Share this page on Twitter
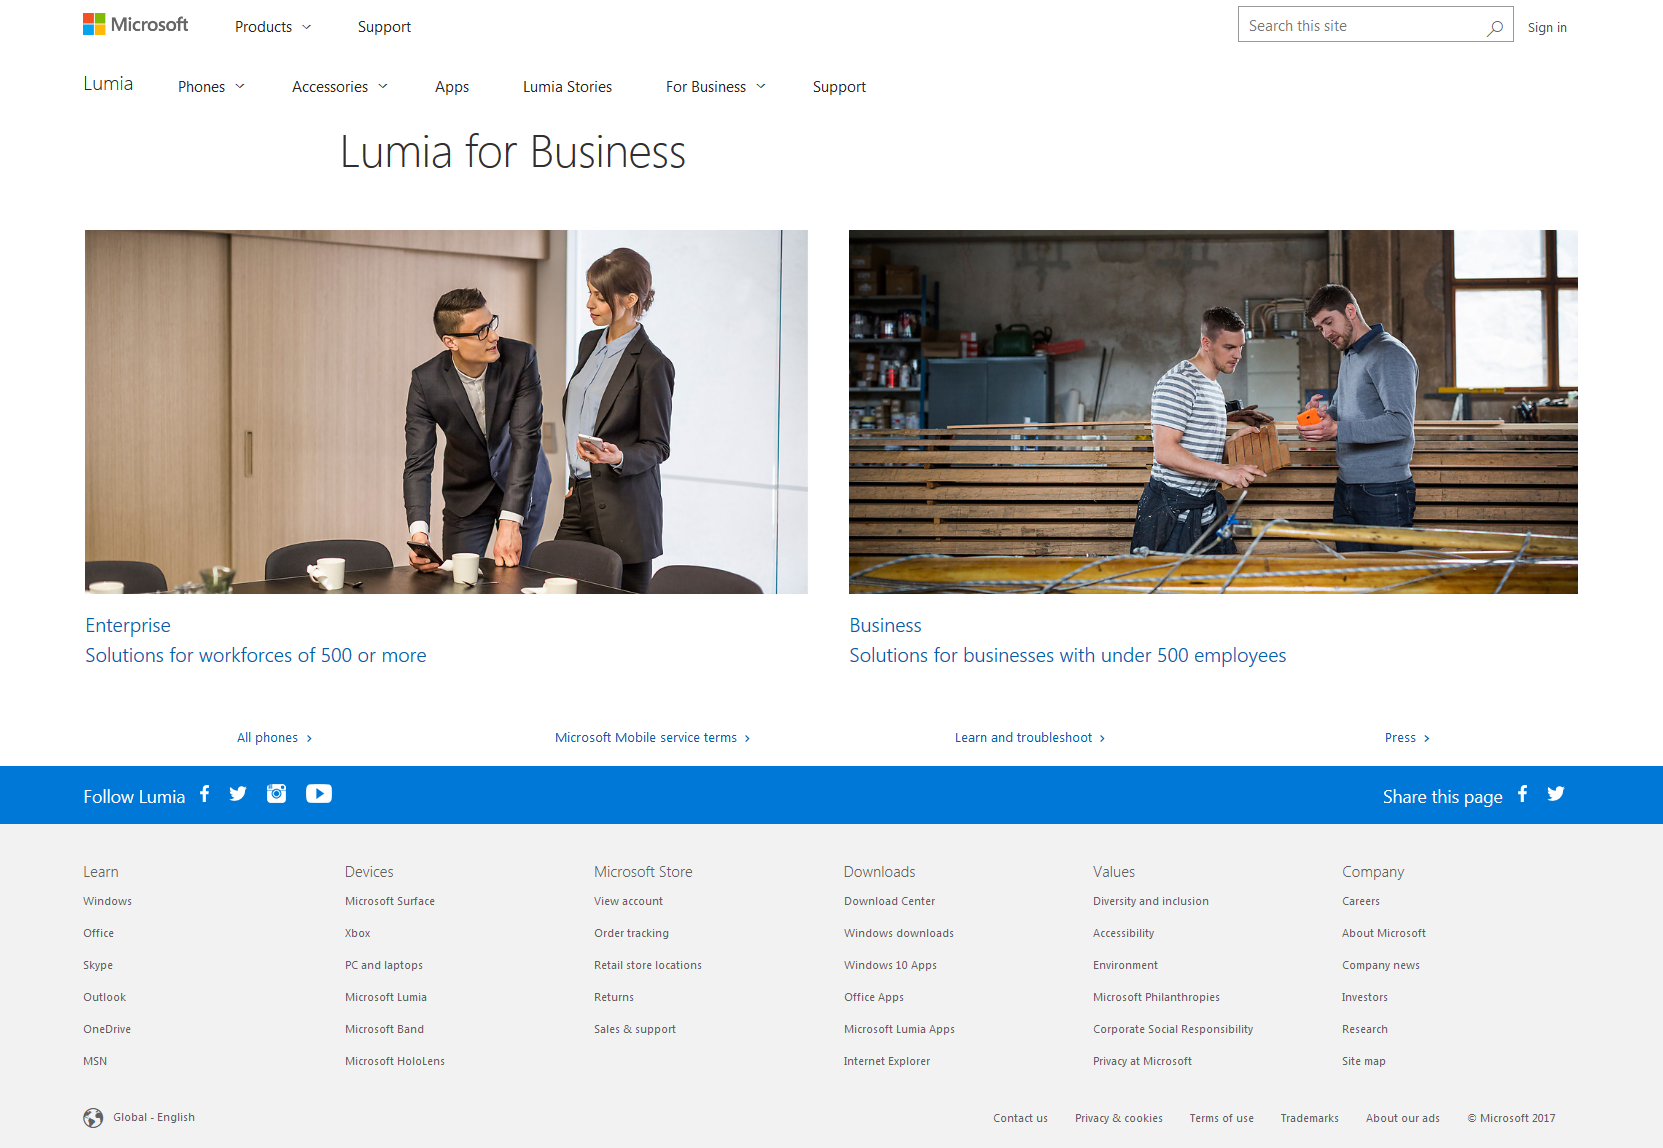Viewport: 1663px width, 1148px height. tap(1556, 794)
